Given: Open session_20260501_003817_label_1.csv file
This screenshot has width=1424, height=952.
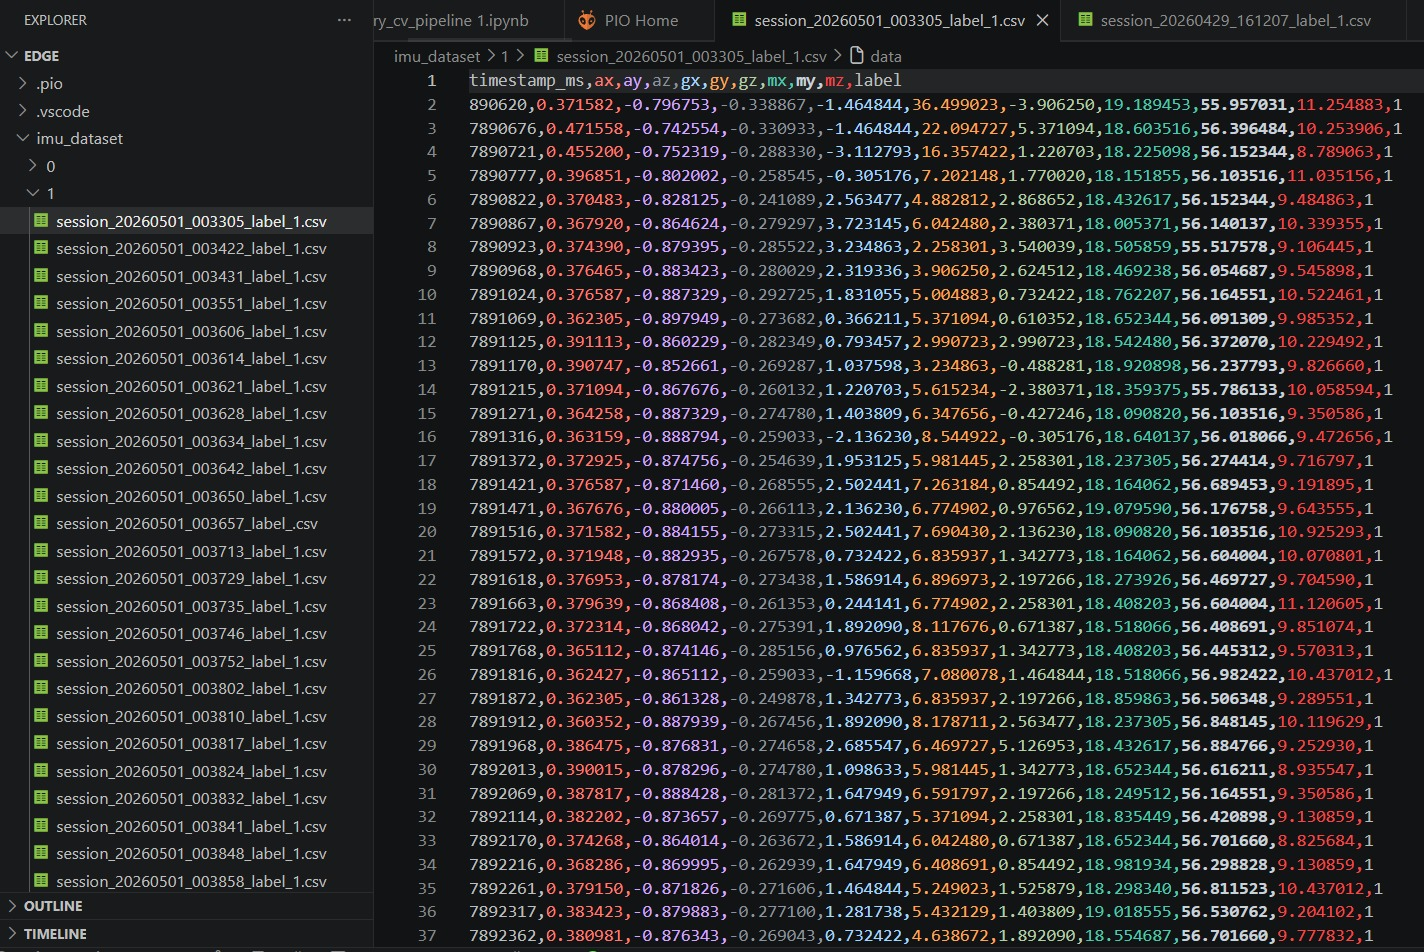Looking at the screenshot, I should coord(186,744).
